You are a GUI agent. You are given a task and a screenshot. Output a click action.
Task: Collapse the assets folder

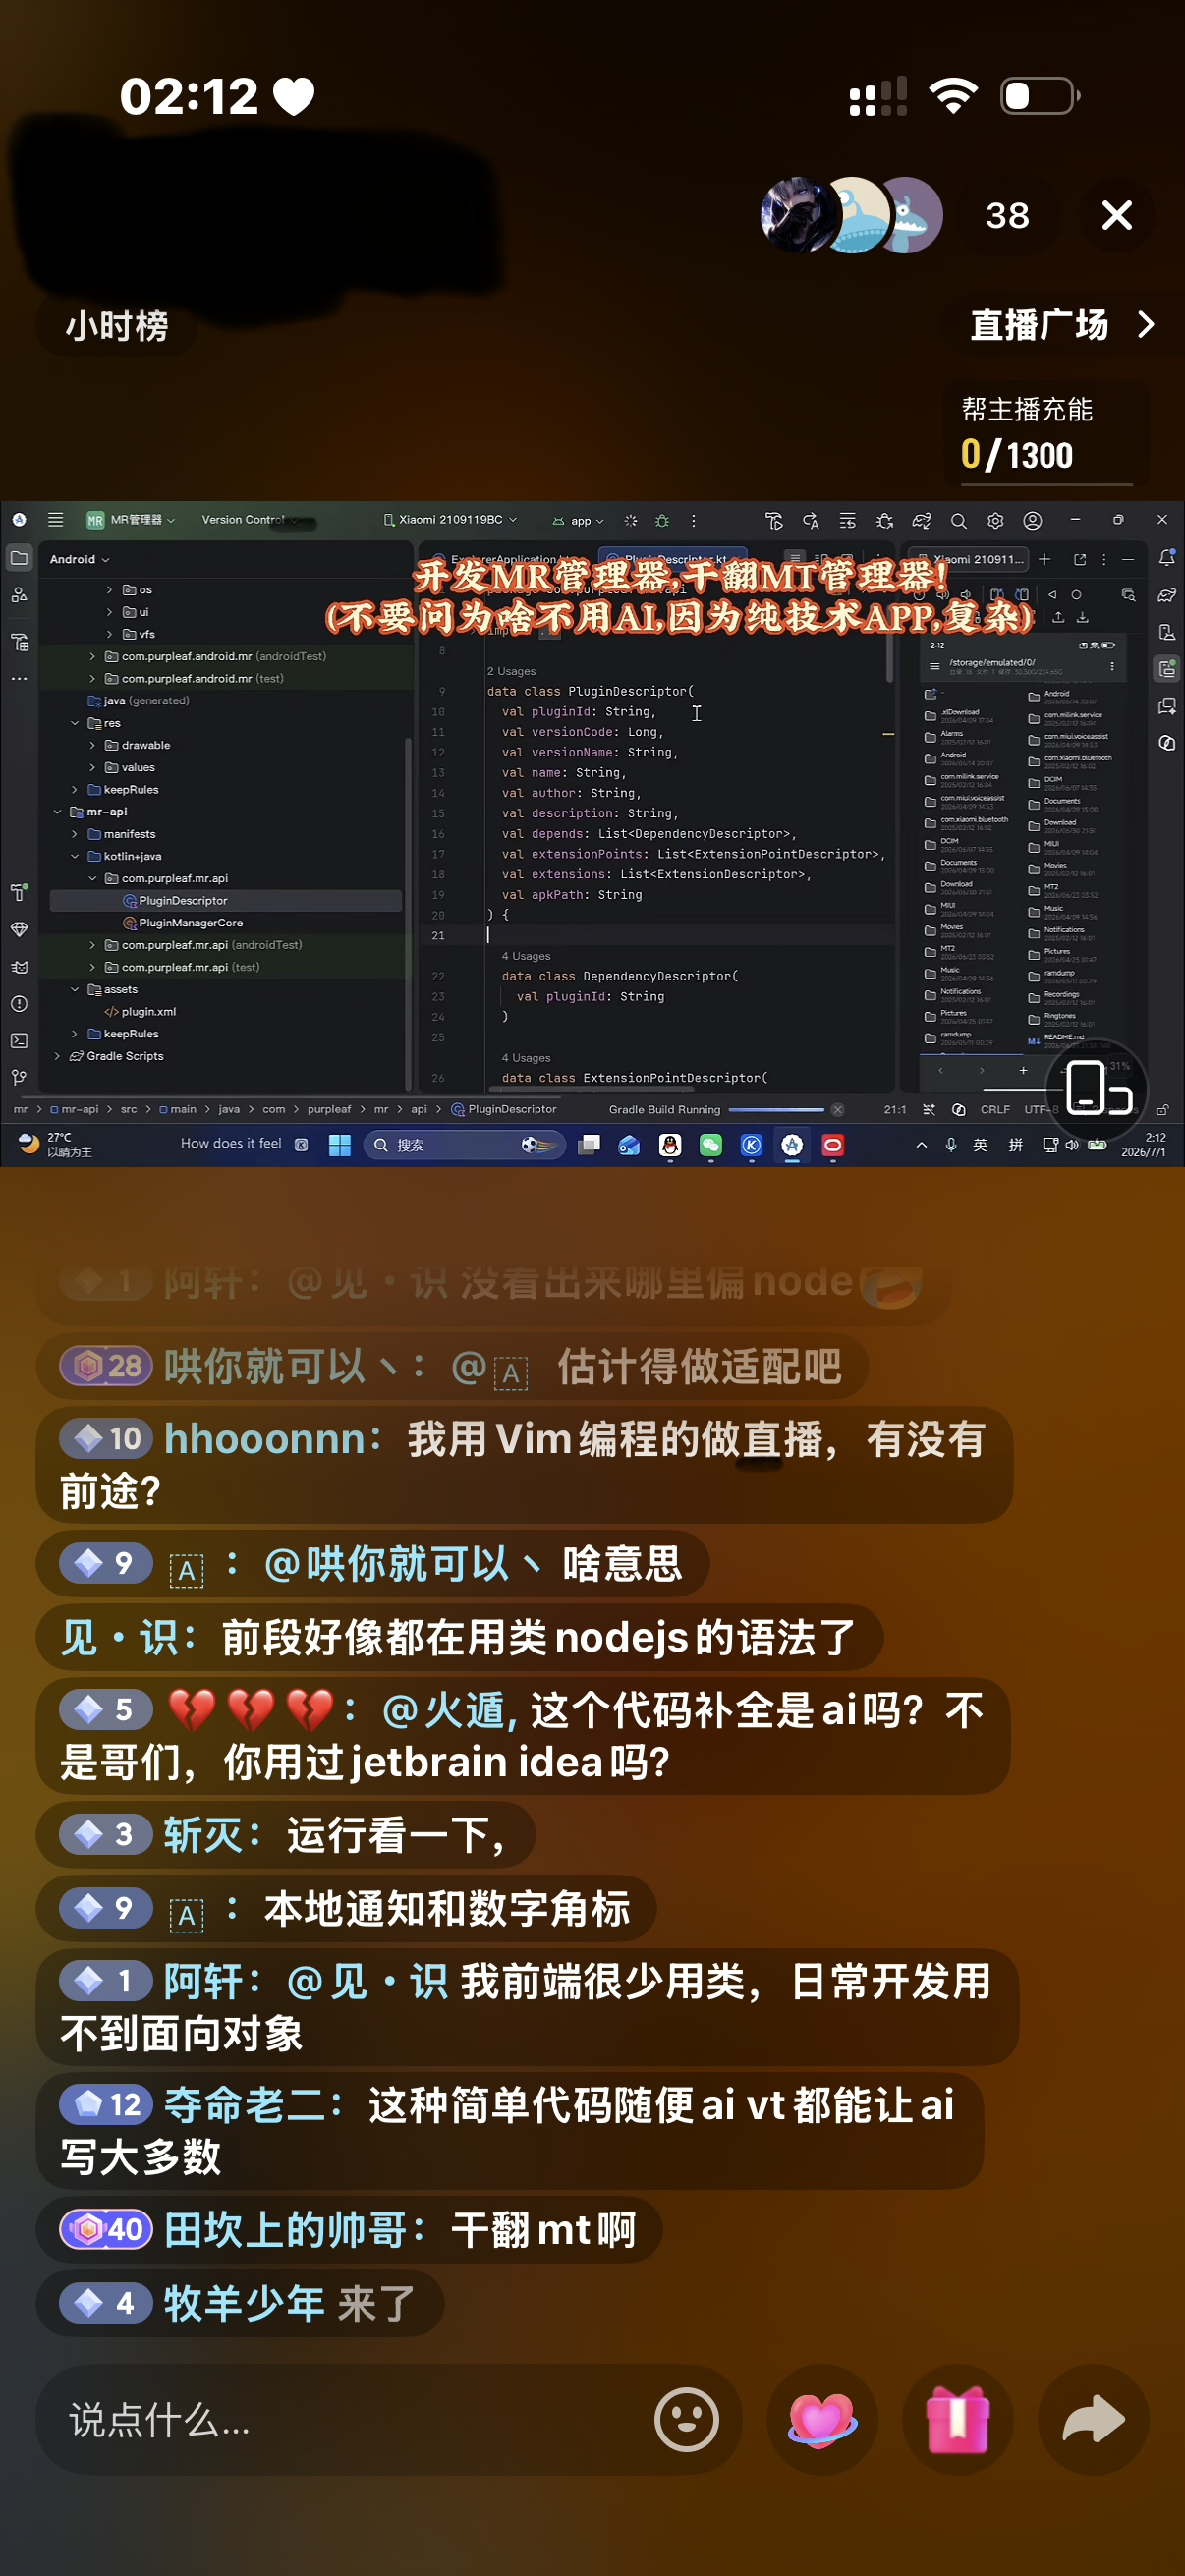pyautogui.click(x=75, y=989)
